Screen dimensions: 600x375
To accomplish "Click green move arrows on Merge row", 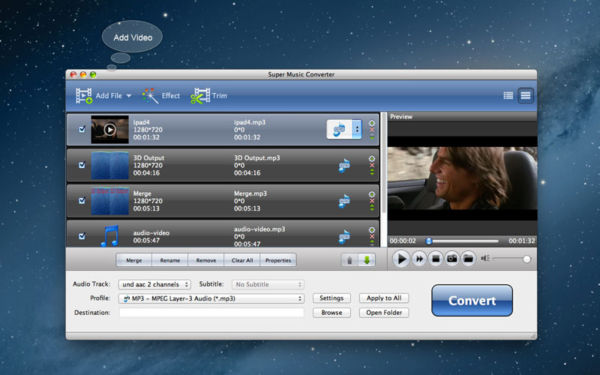I will click(x=372, y=207).
